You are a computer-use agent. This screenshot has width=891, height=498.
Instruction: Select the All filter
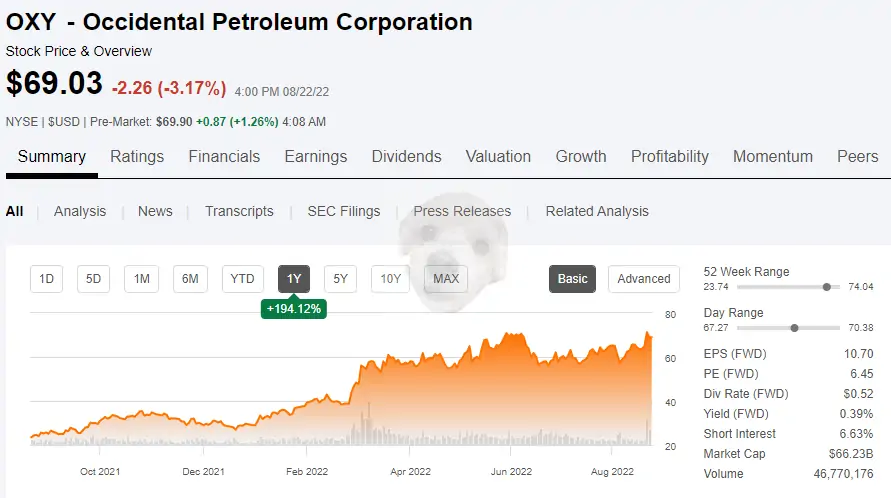coord(14,211)
